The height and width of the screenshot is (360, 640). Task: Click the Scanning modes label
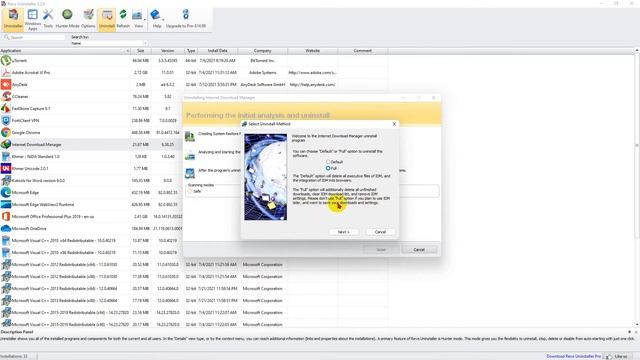[201, 185]
